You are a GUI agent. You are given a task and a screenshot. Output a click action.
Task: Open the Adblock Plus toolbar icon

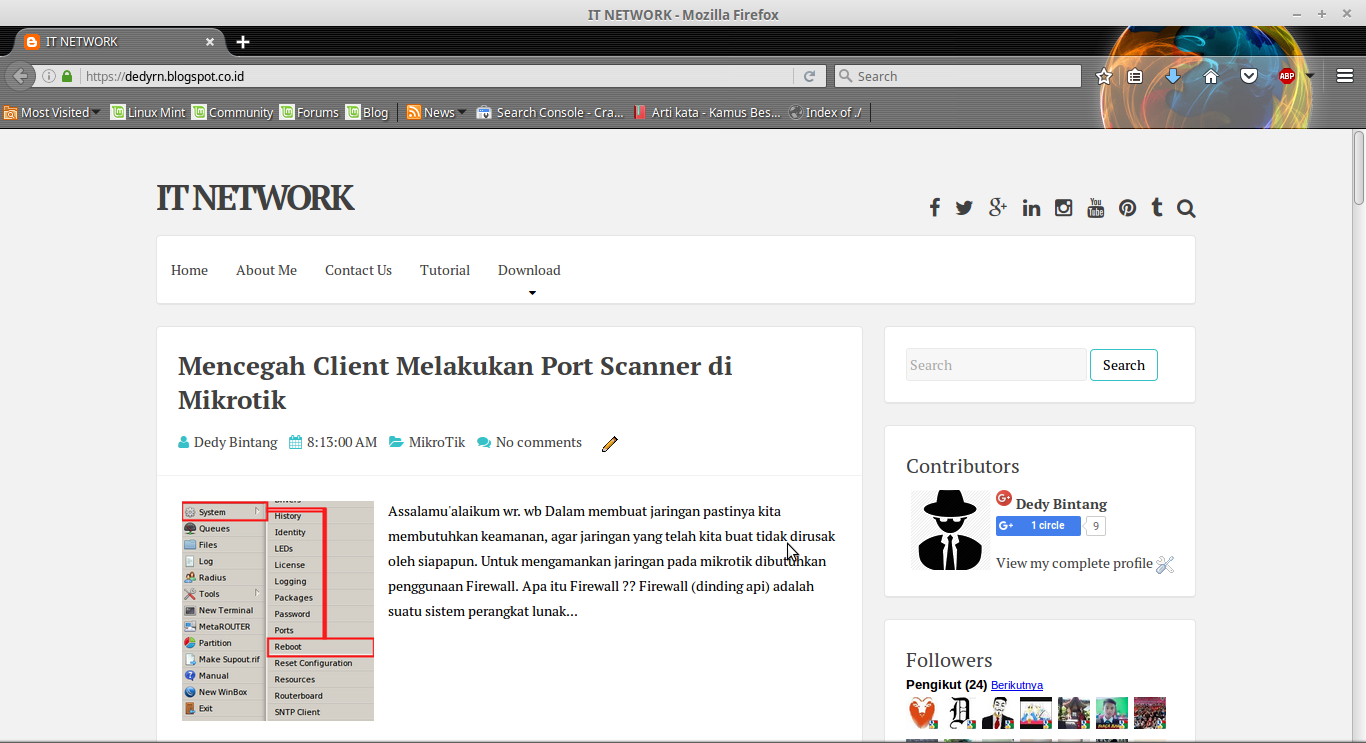tap(1287, 75)
